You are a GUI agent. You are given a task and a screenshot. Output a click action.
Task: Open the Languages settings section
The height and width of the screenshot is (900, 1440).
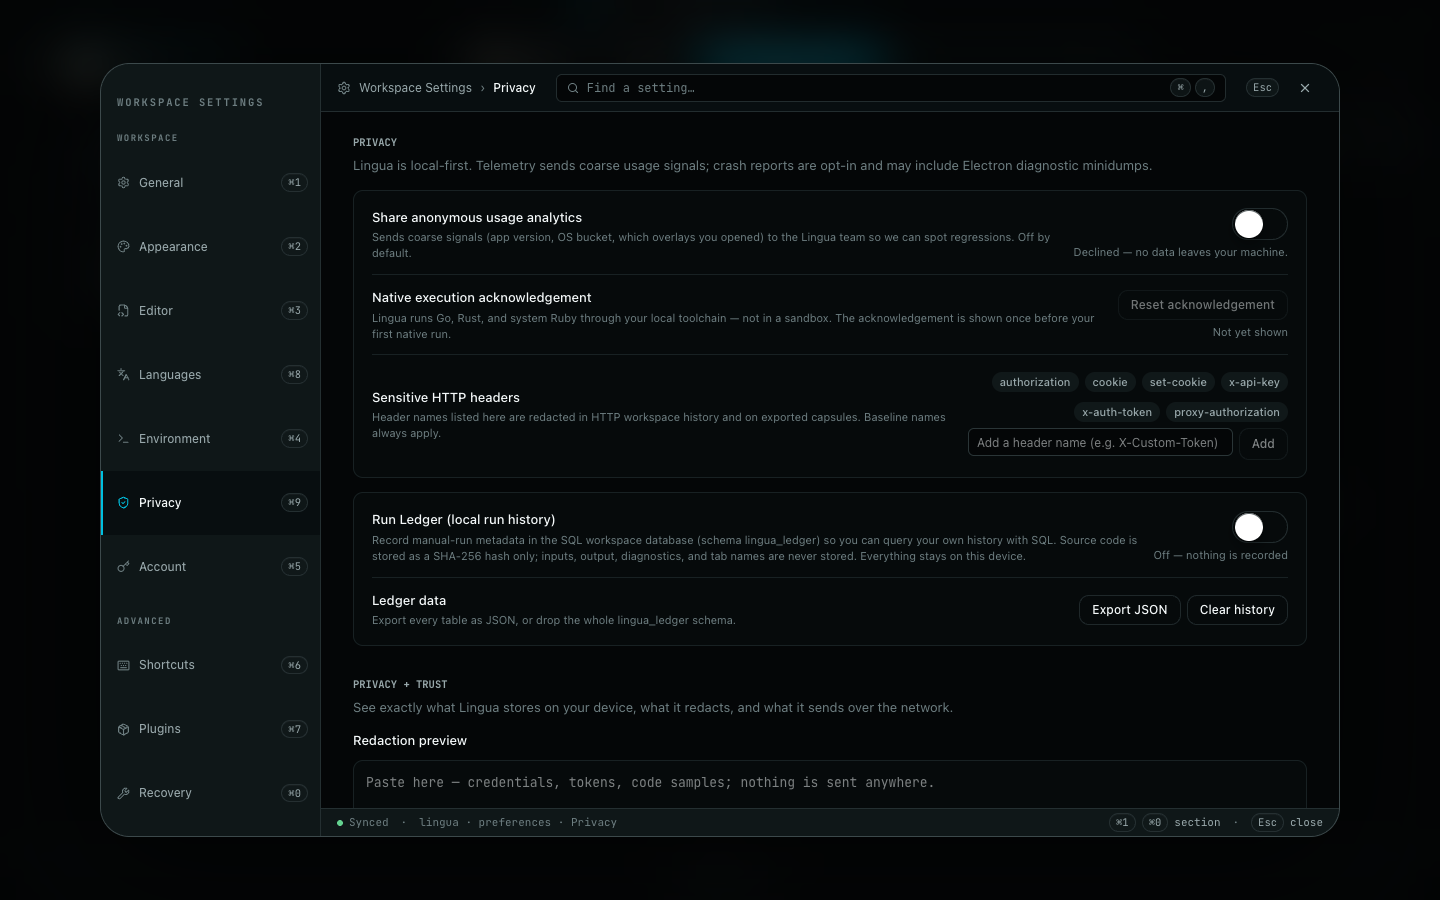pyautogui.click(x=211, y=375)
